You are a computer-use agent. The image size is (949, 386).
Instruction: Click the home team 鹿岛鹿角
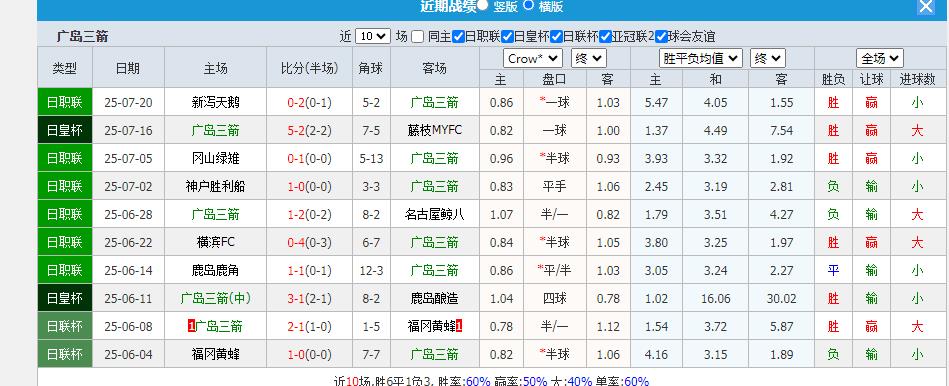[x=215, y=270]
